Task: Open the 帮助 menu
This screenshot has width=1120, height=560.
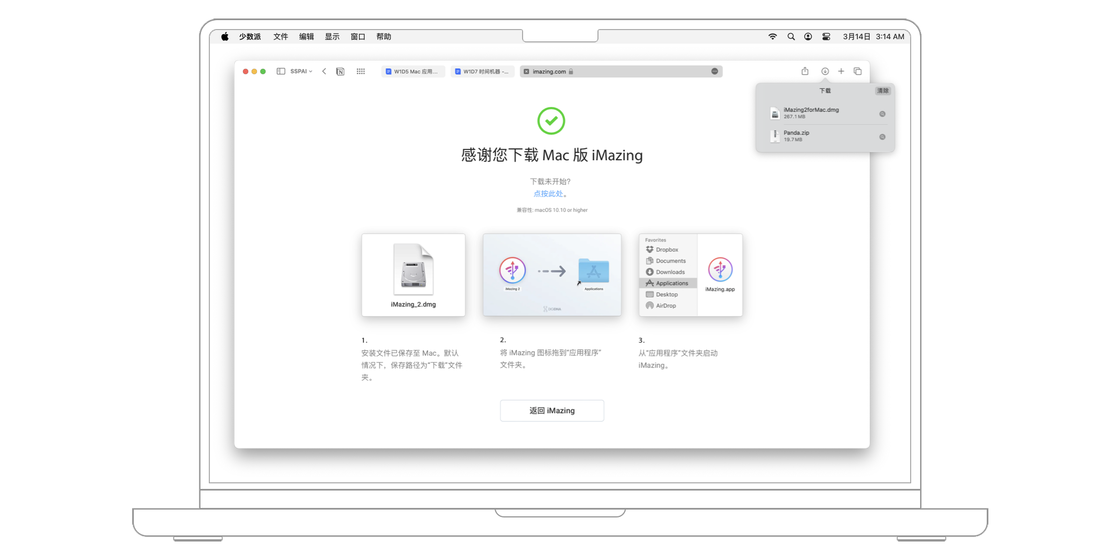Action: coord(384,36)
